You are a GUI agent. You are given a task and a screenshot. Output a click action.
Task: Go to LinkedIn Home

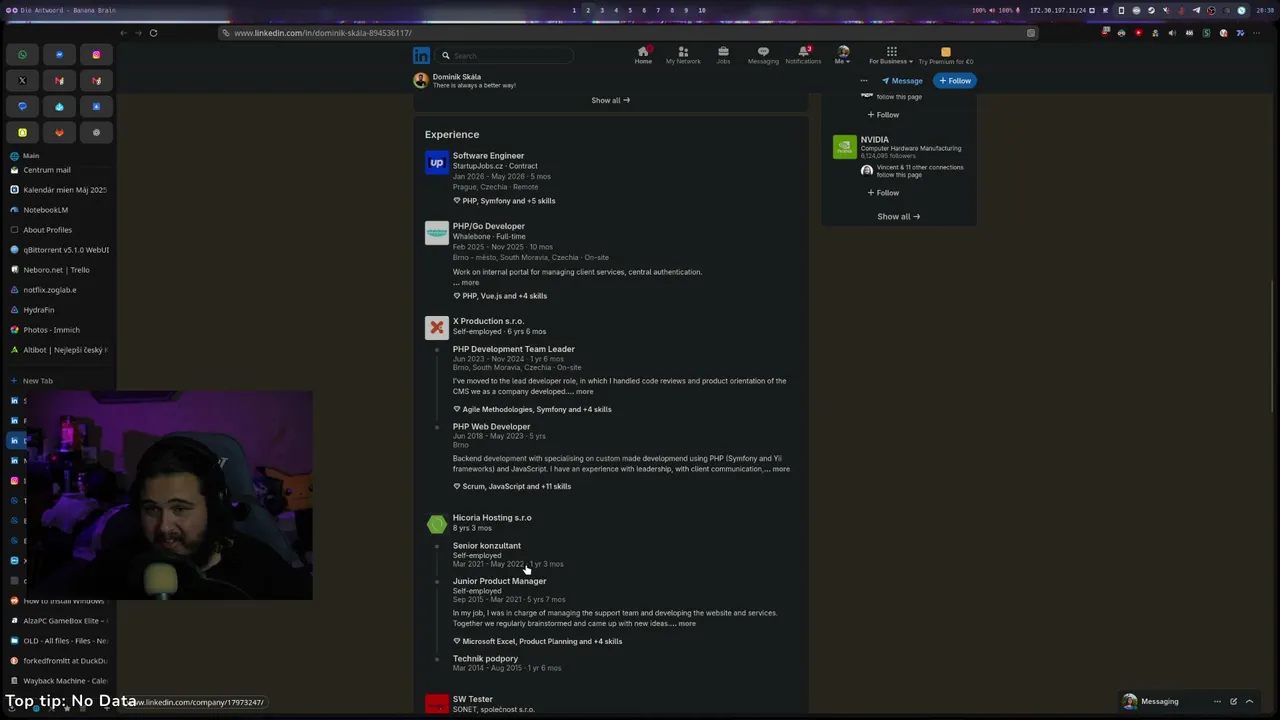(x=643, y=56)
